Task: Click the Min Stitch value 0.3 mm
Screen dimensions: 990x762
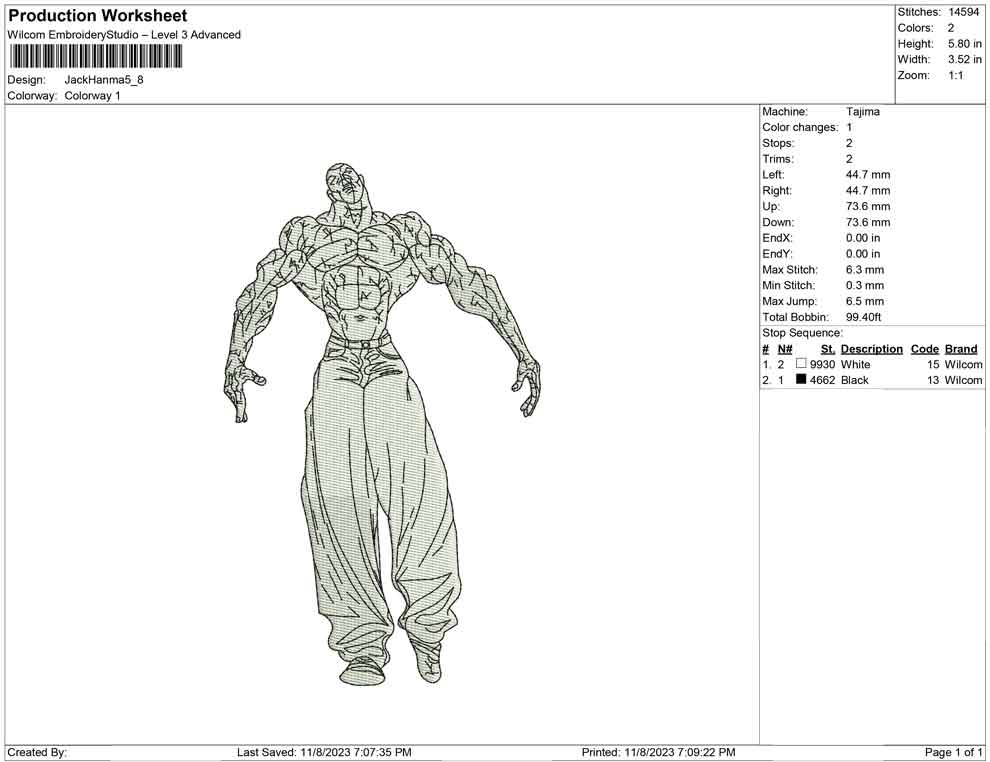Action: click(x=865, y=285)
